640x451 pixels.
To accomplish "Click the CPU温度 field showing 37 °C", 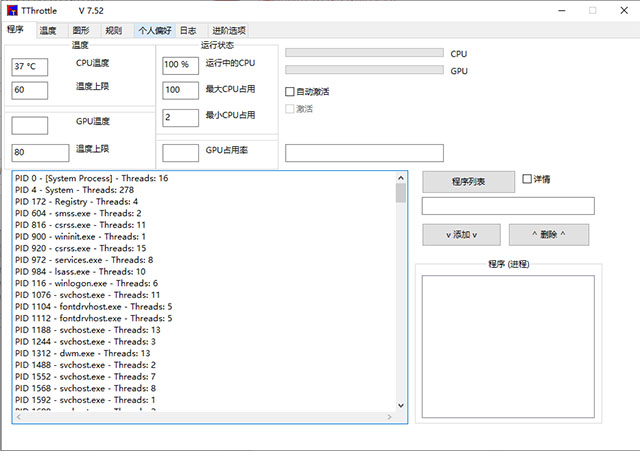I will [x=29, y=67].
